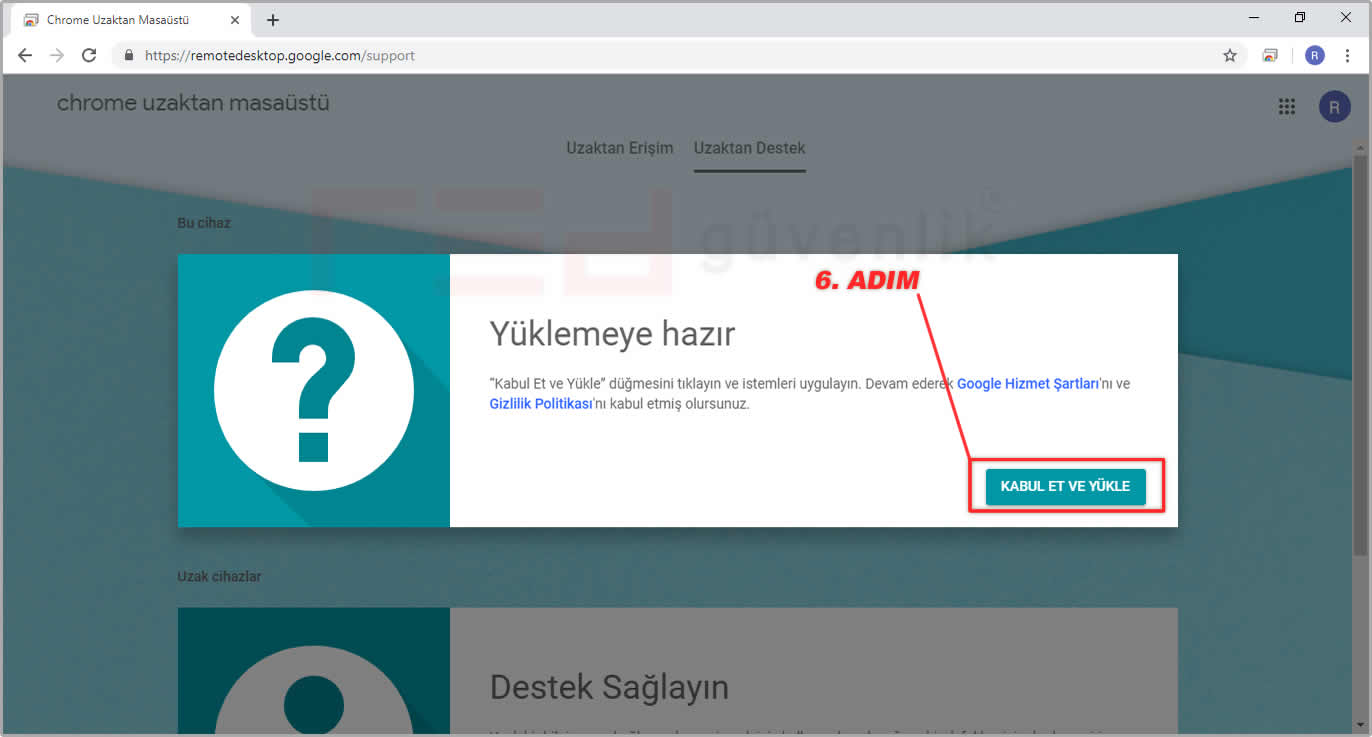The height and width of the screenshot is (737, 1372).
Task: Click the Destek Sağlayın heading
Action: pos(609,688)
